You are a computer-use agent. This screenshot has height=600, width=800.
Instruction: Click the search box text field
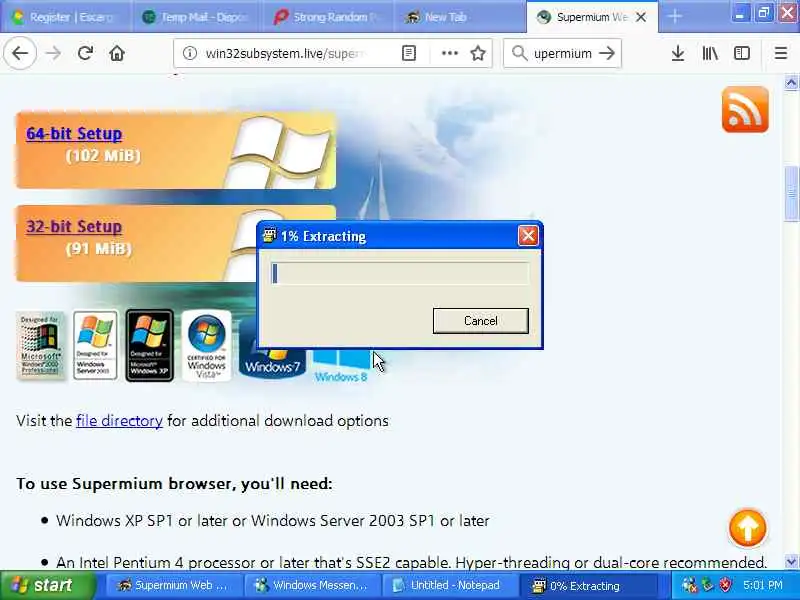[562, 53]
